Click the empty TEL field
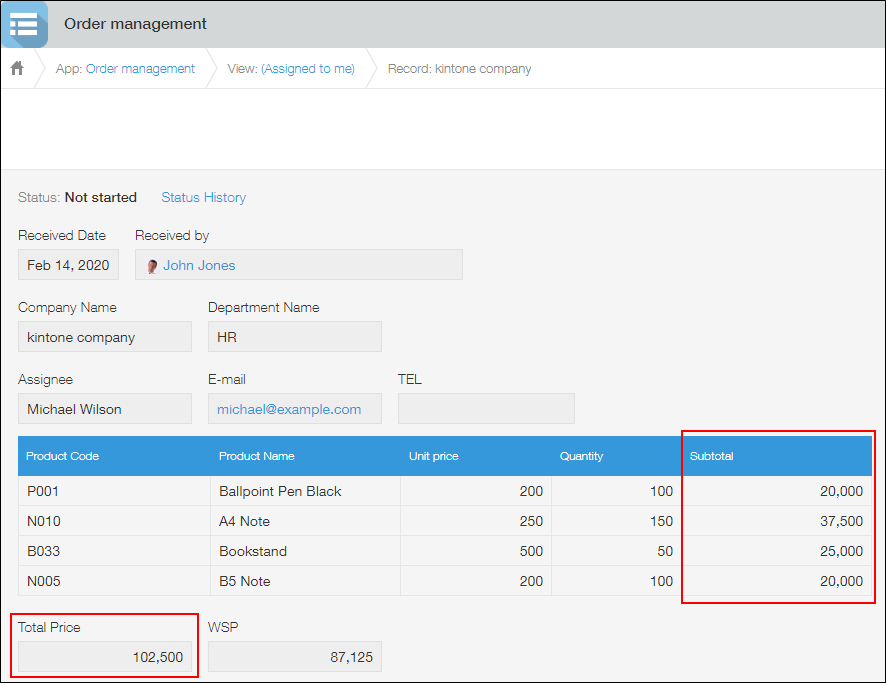 (486, 408)
